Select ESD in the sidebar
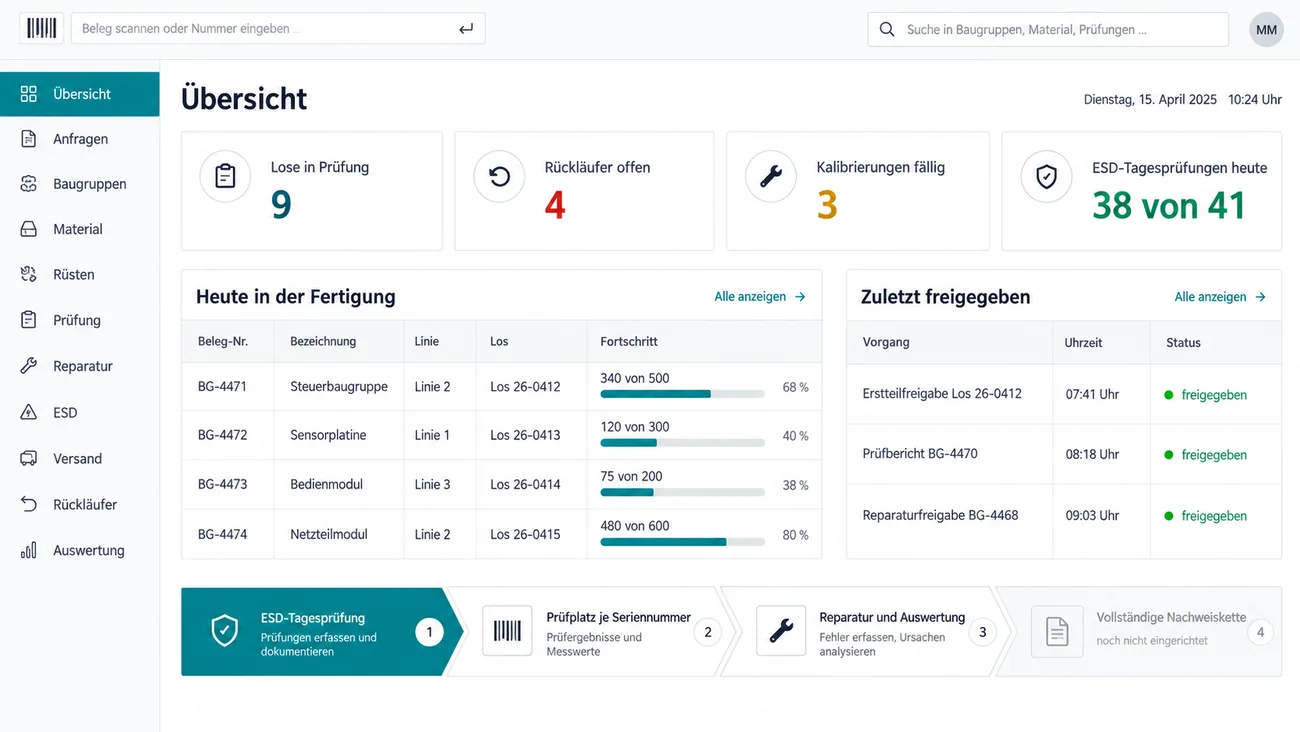Screen dimensions: 1300x732 (80, 412)
